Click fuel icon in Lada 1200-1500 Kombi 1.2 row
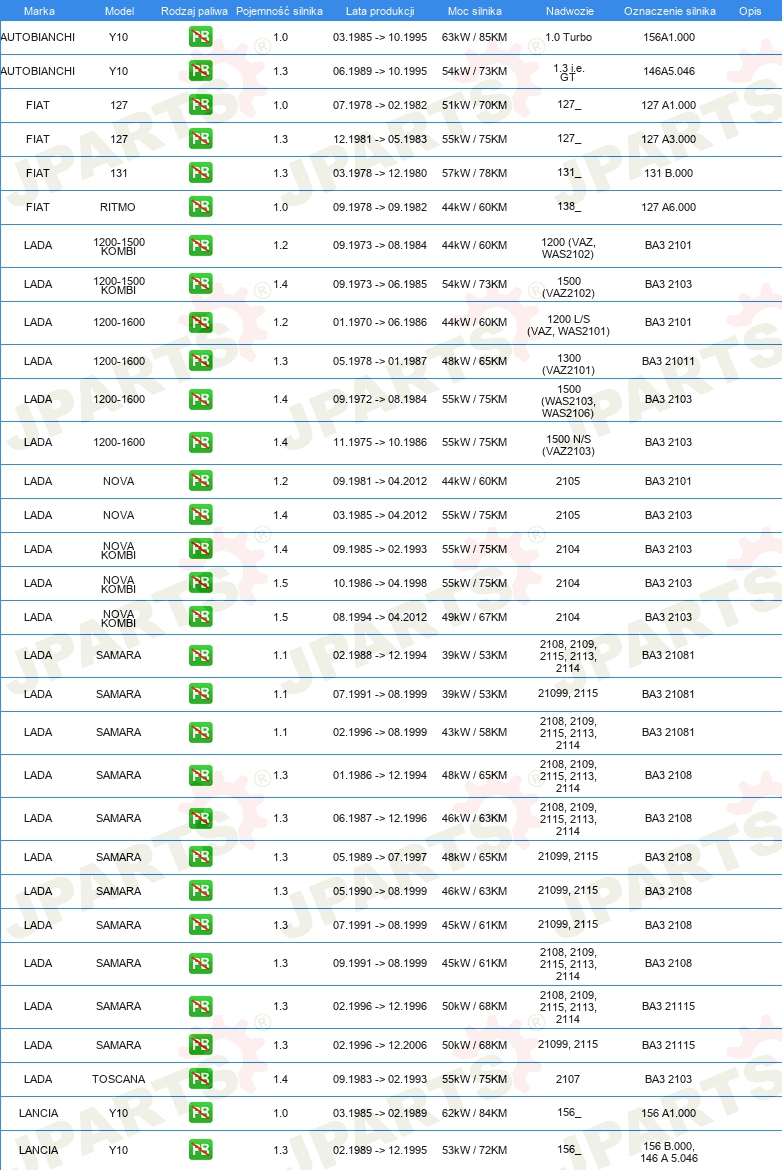 coord(201,245)
